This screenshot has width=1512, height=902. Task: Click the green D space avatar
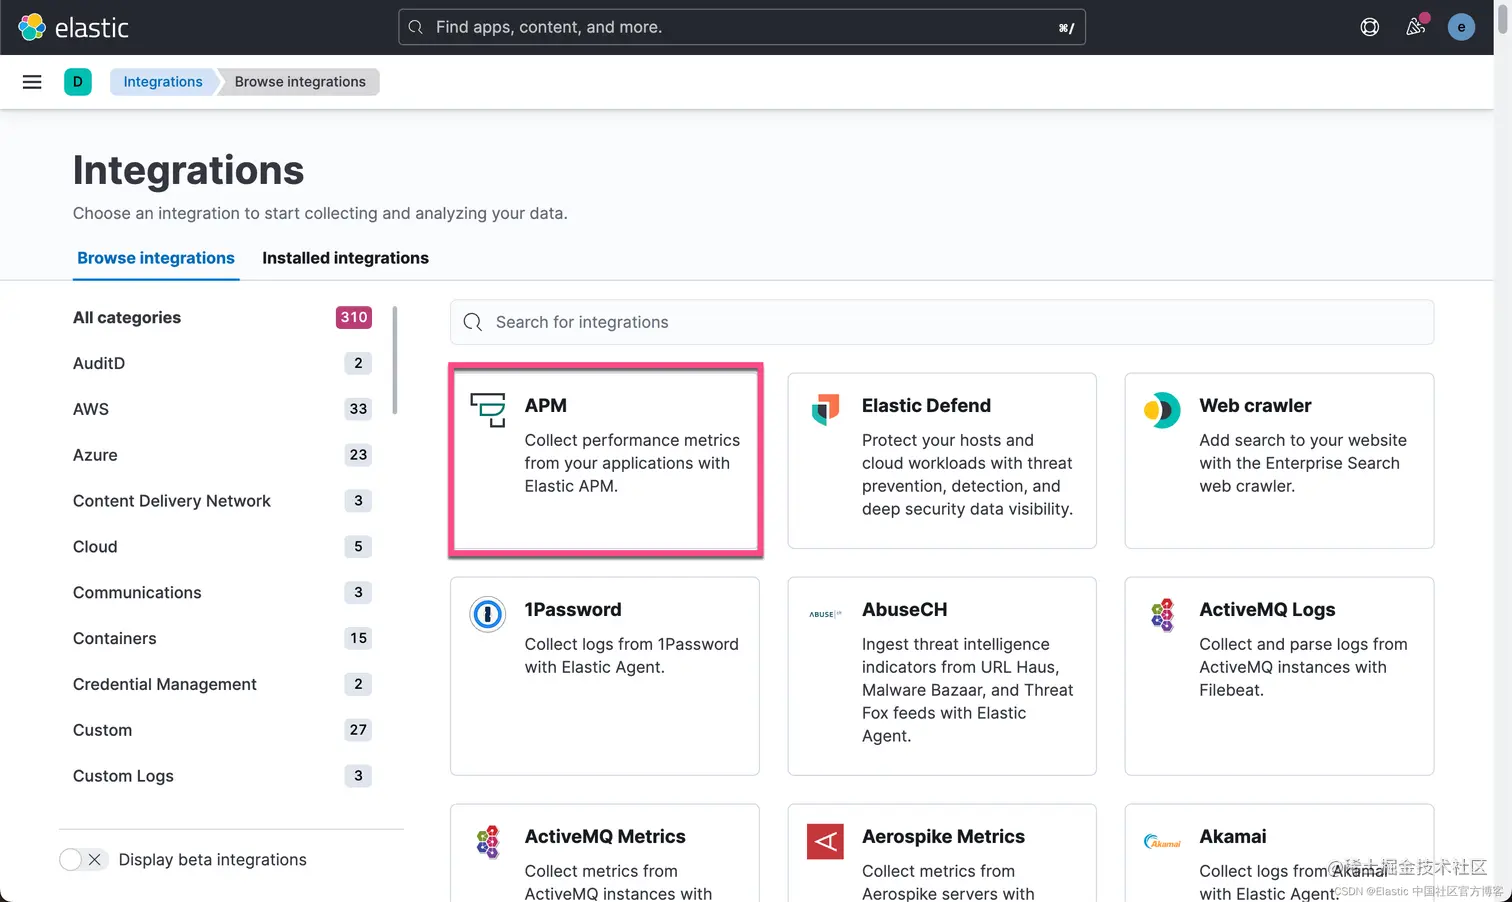pyautogui.click(x=78, y=82)
